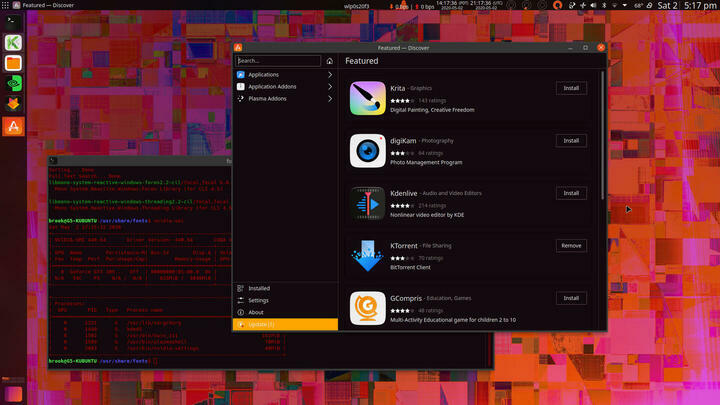
Task: Expand the Plasma Addons chevron
Action: 330,98
